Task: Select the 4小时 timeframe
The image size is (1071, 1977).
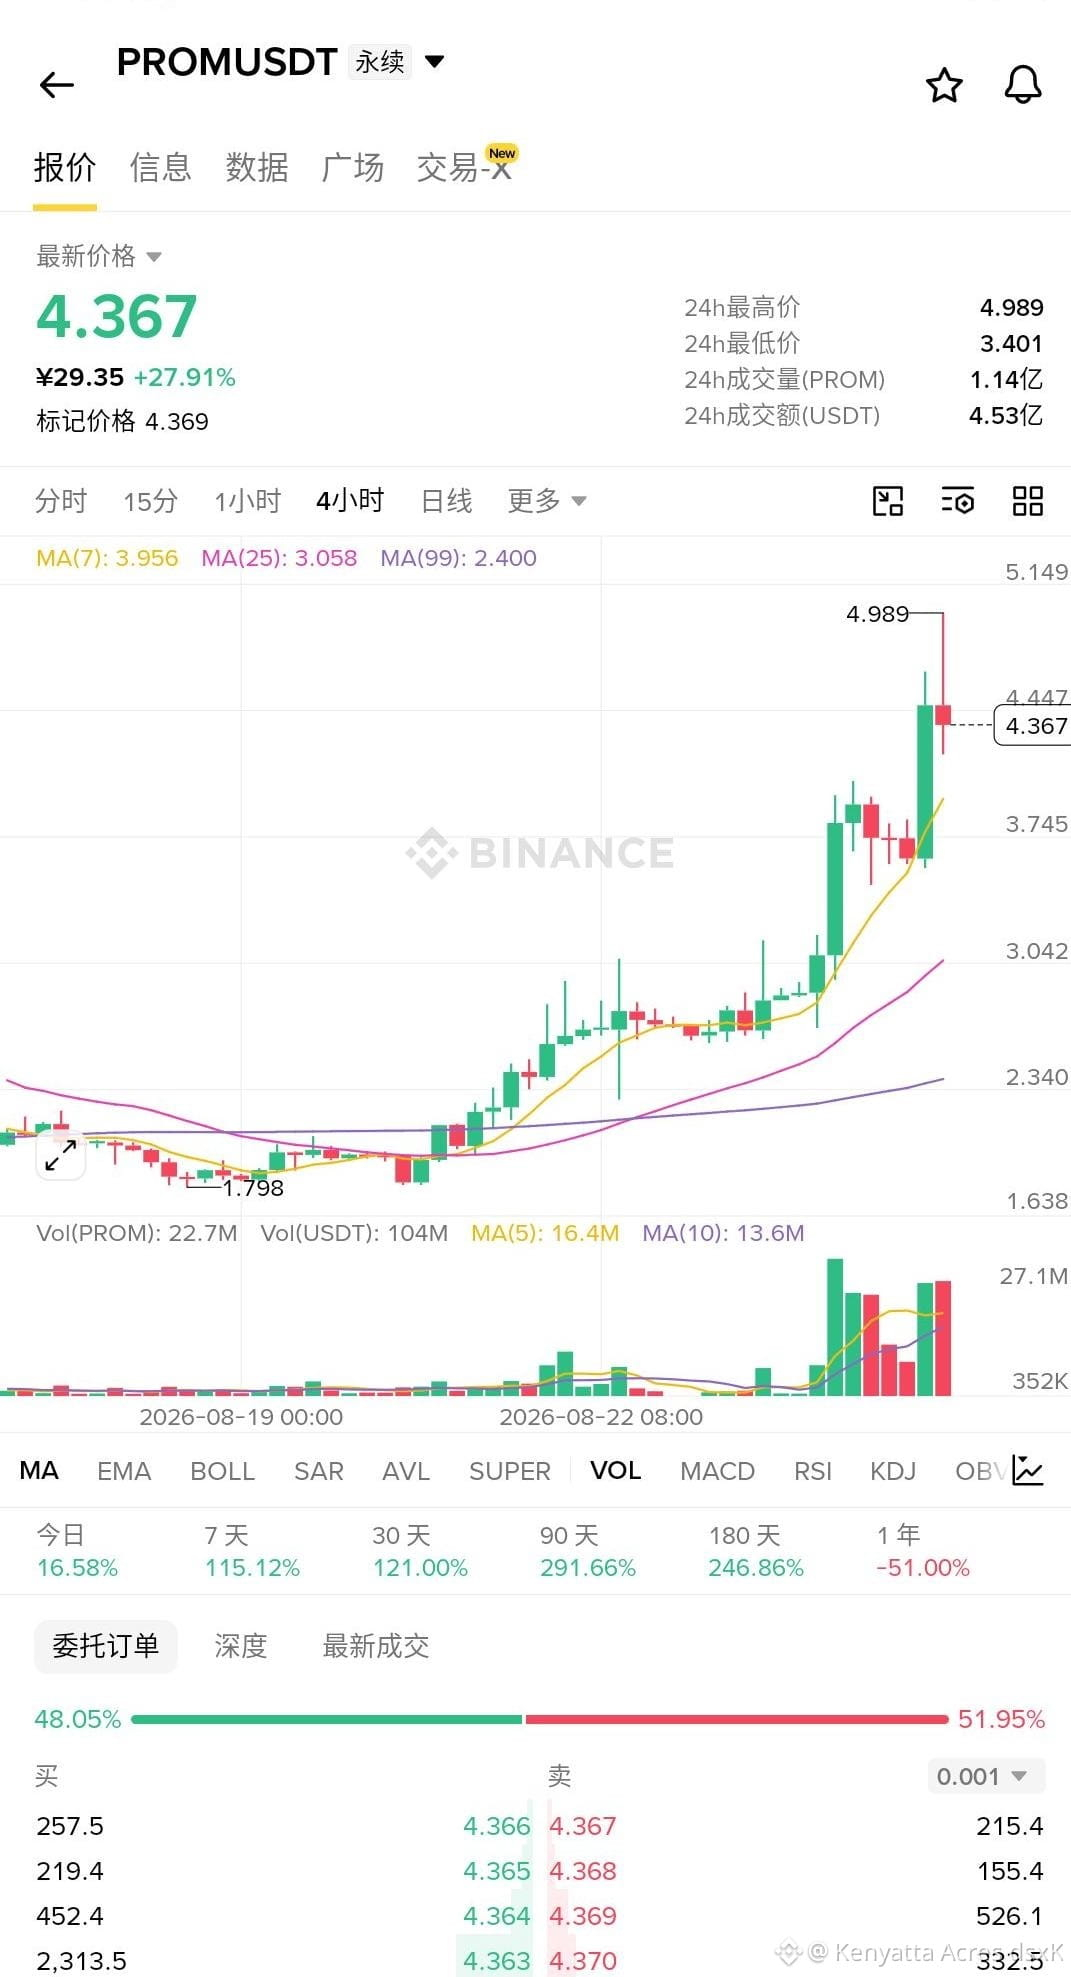Action: point(350,500)
